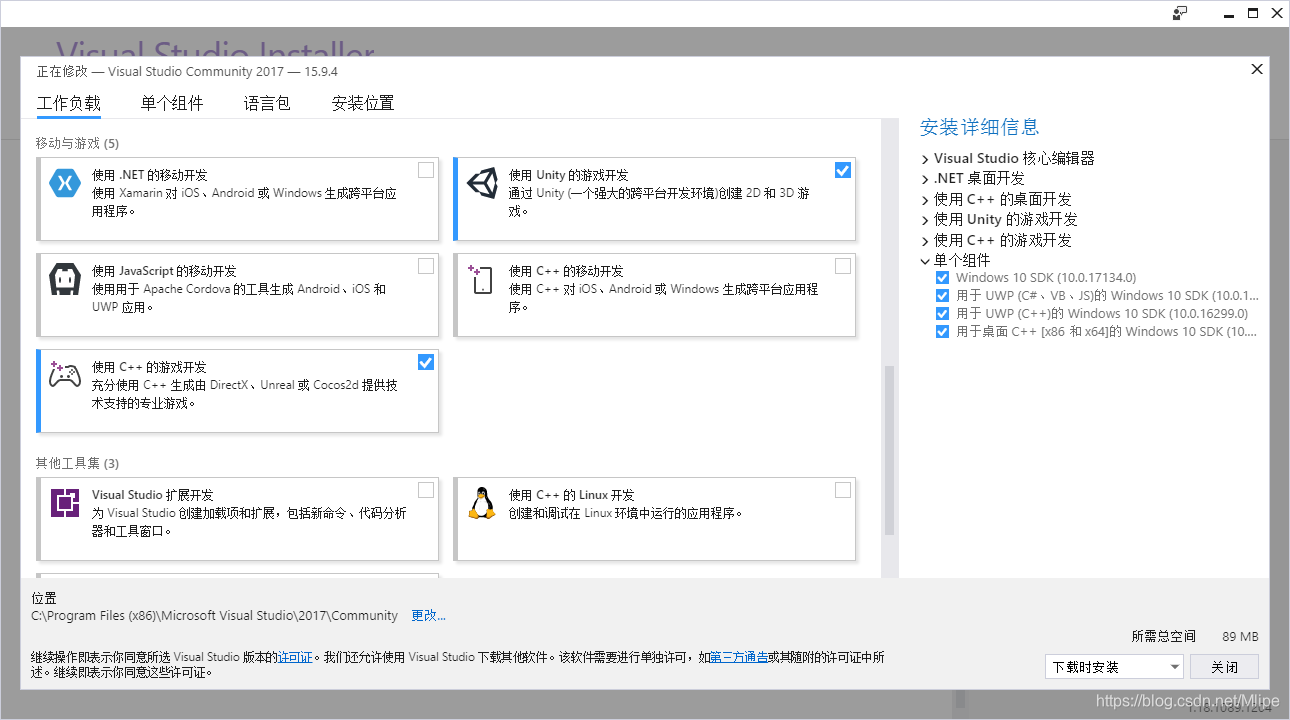Click the Unity logo icon
The image size is (1290, 720).
(482, 184)
